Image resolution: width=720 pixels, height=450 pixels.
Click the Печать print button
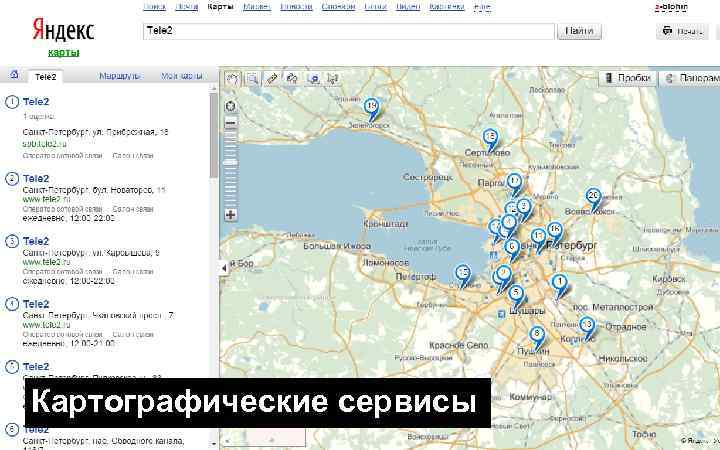pos(682,31)
